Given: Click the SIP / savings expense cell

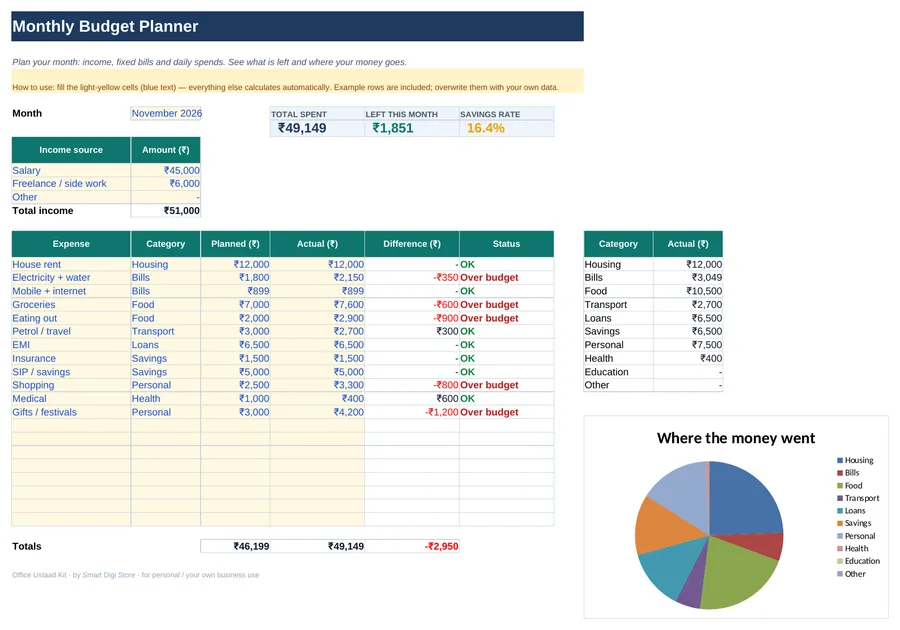Looking at the screenshot, I should (71, 372).
